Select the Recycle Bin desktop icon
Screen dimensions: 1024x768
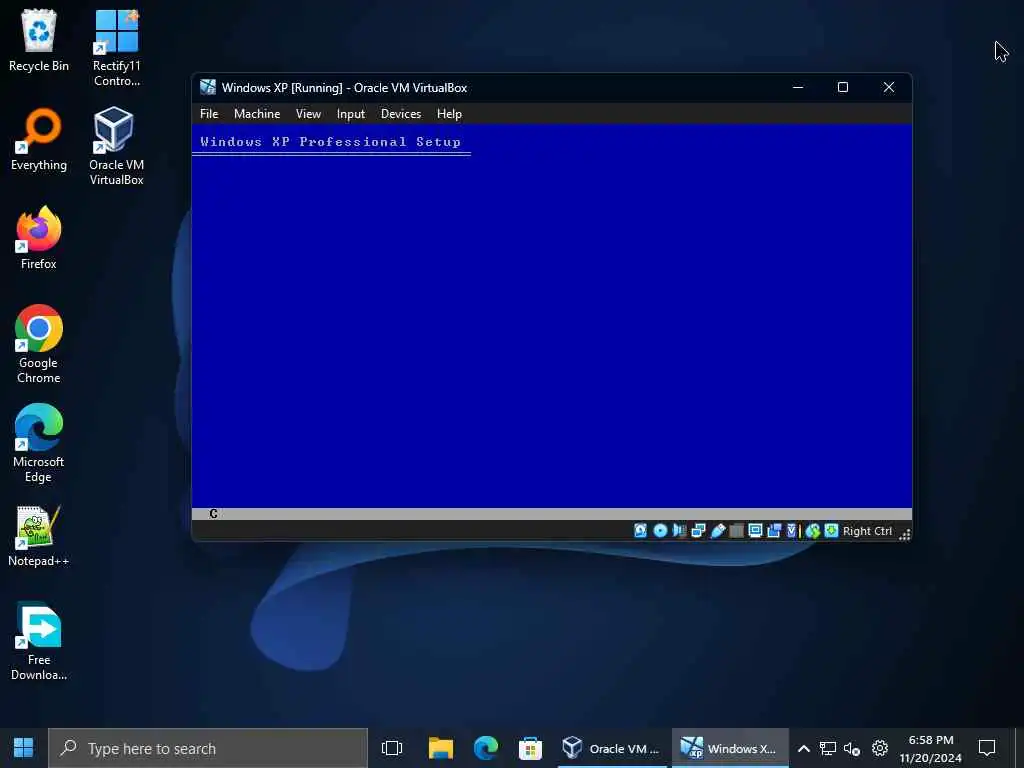[x=39, y=40]
